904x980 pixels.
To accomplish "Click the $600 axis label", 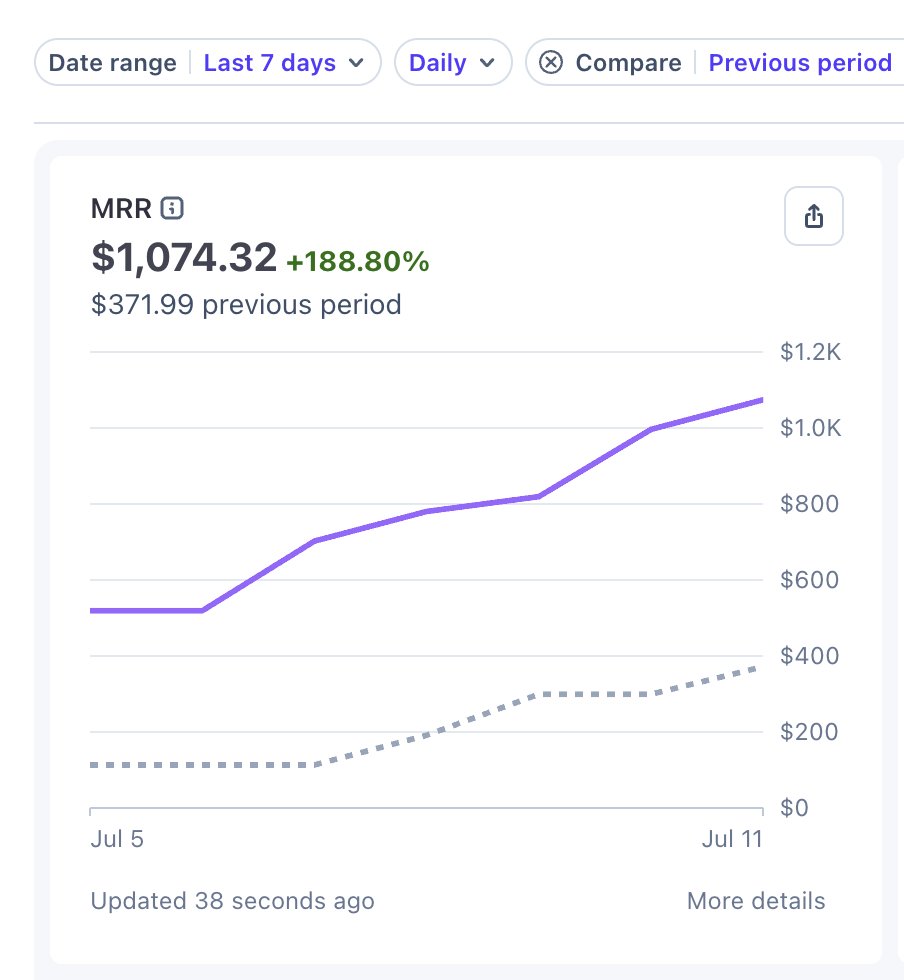I will coord(809,580).
